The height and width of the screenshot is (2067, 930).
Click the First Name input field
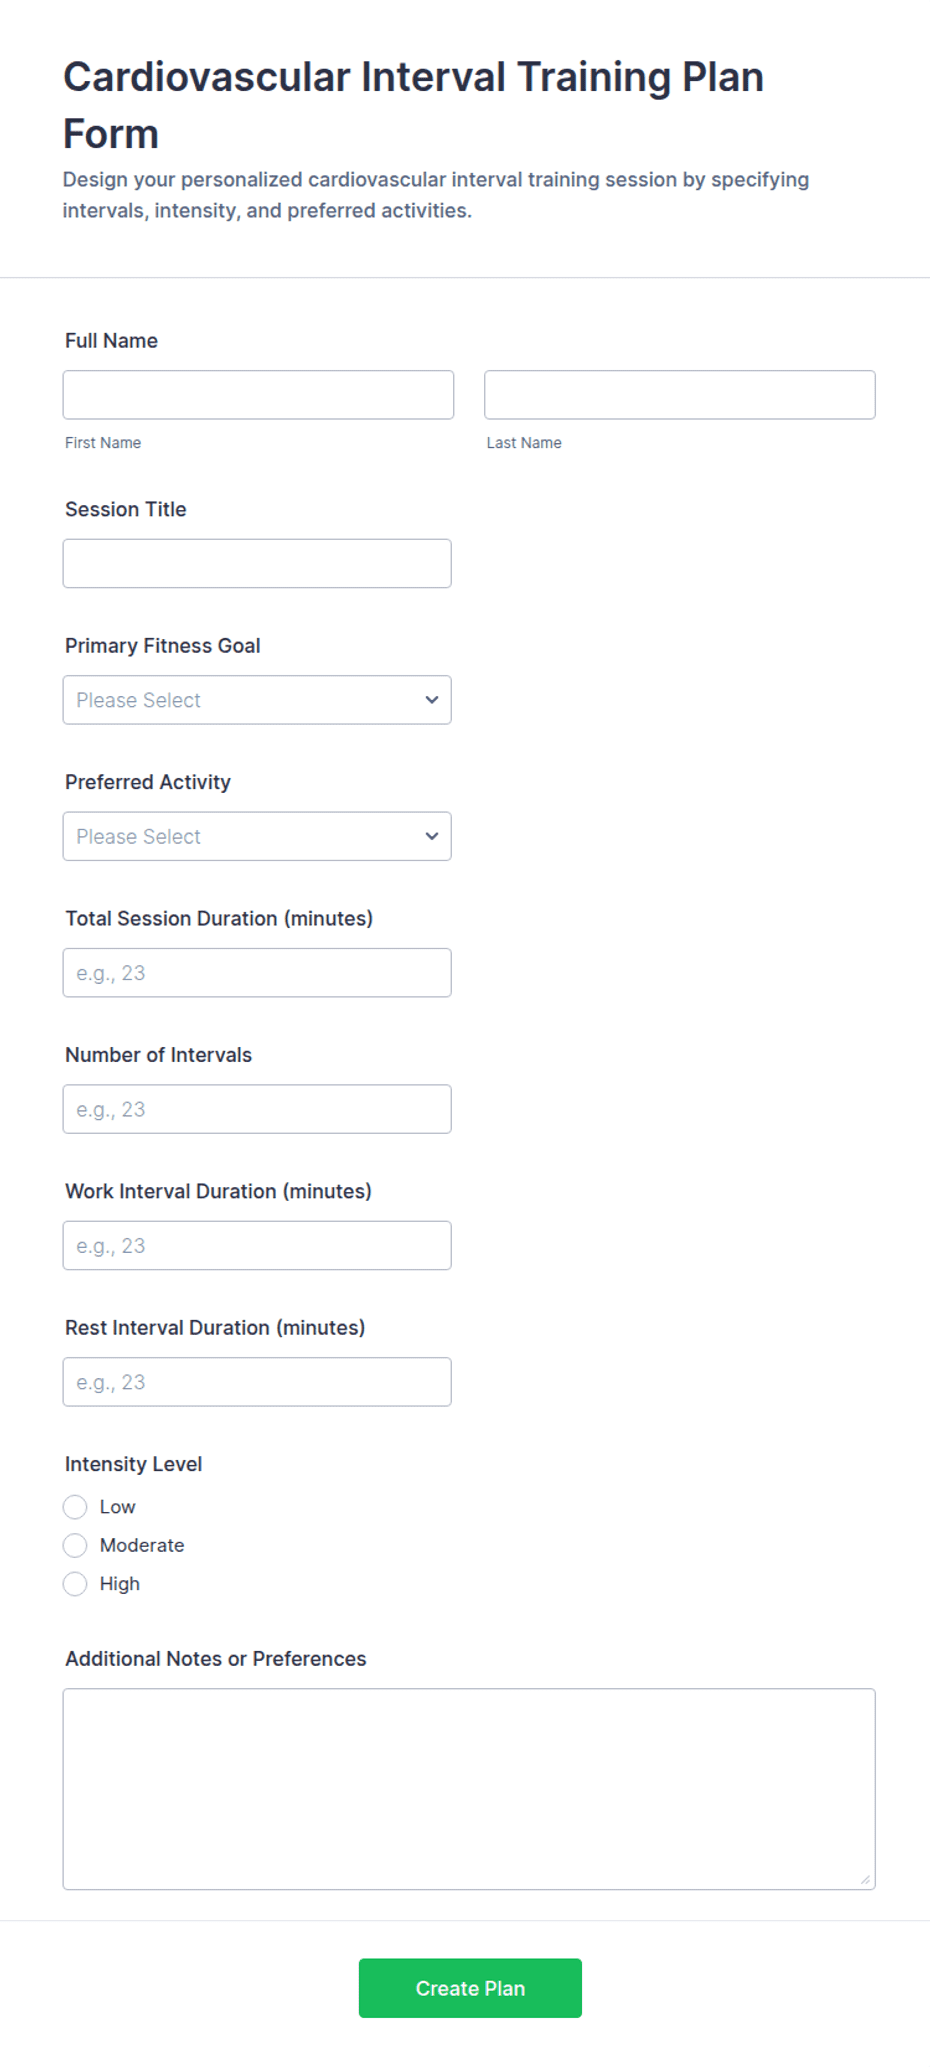coord(258,395)
